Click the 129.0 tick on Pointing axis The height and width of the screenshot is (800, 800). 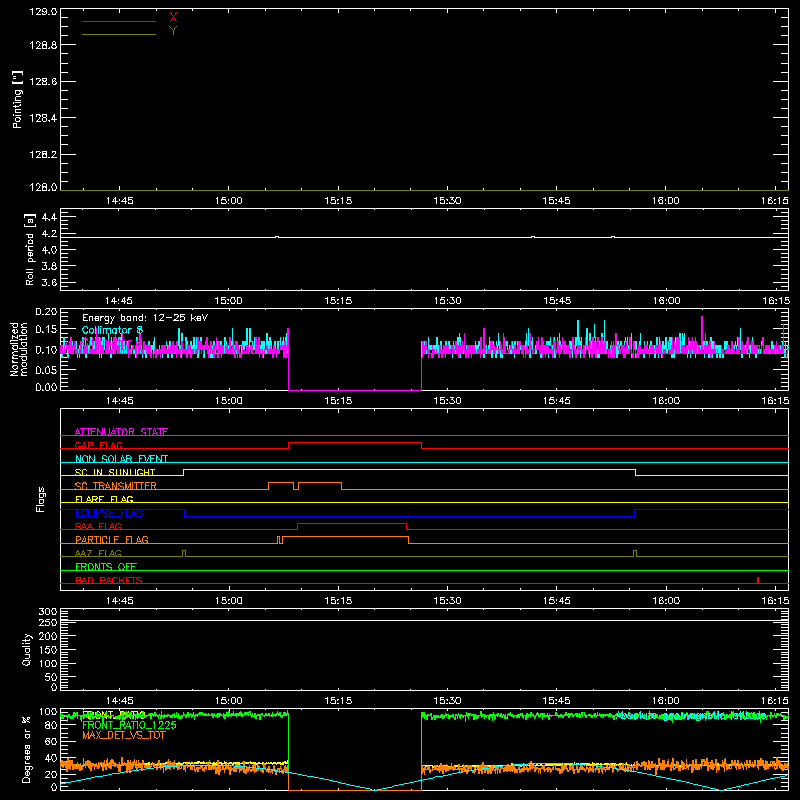coord(43,11)
